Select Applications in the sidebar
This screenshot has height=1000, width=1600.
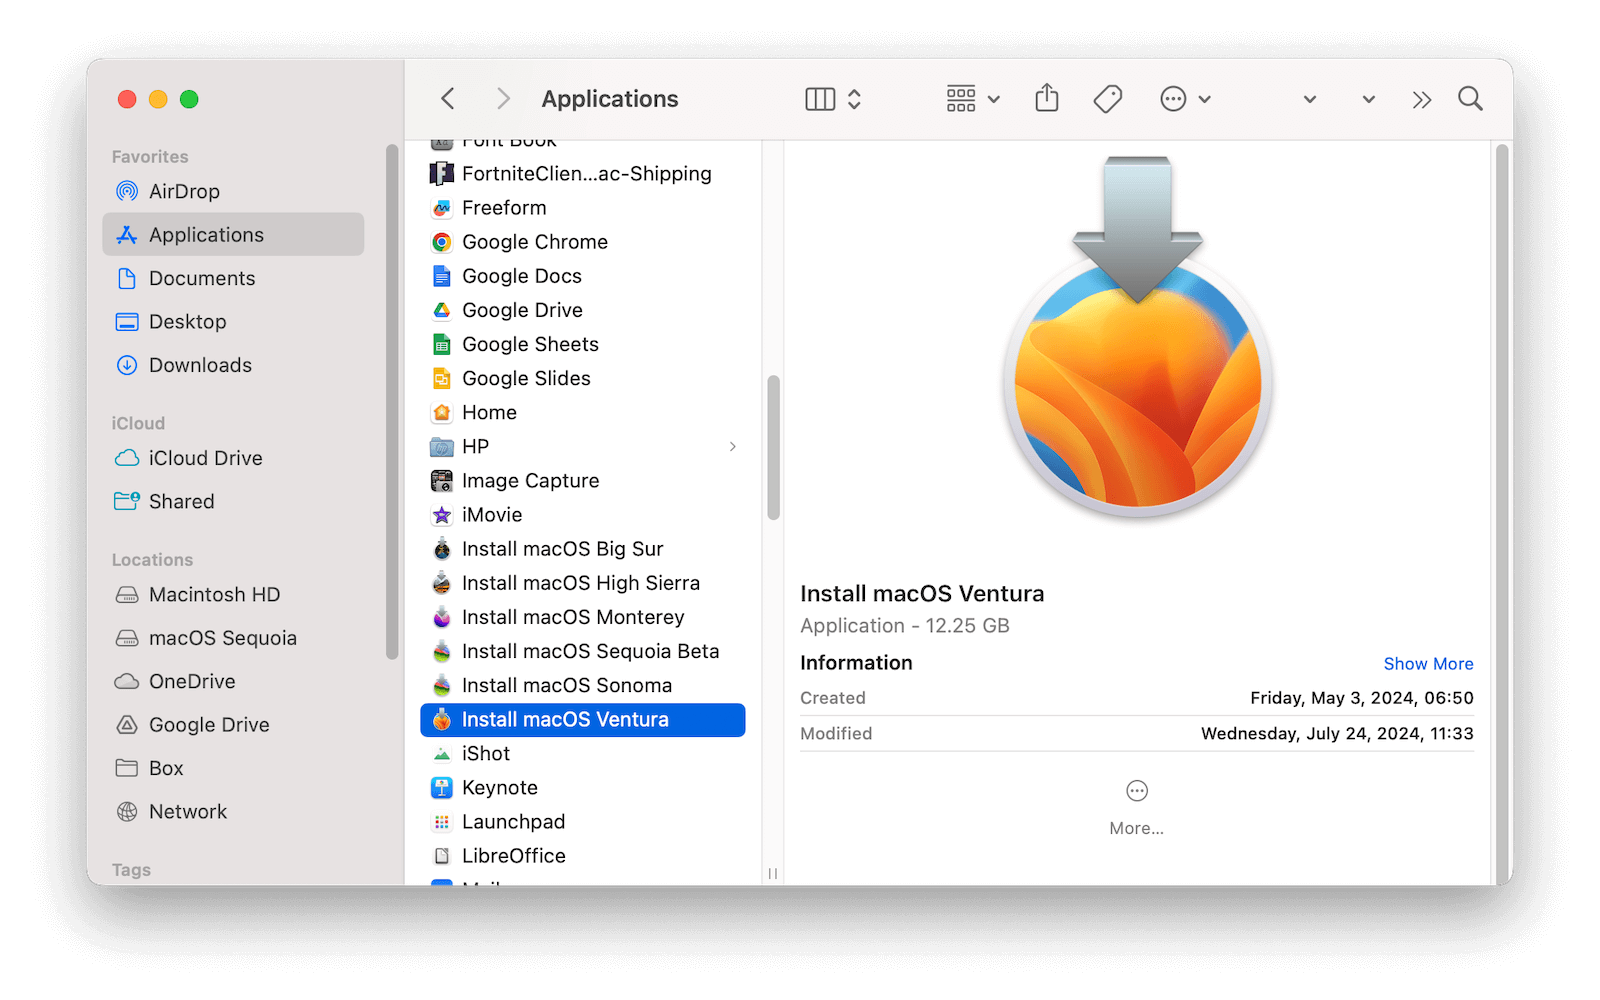point(233,234)
